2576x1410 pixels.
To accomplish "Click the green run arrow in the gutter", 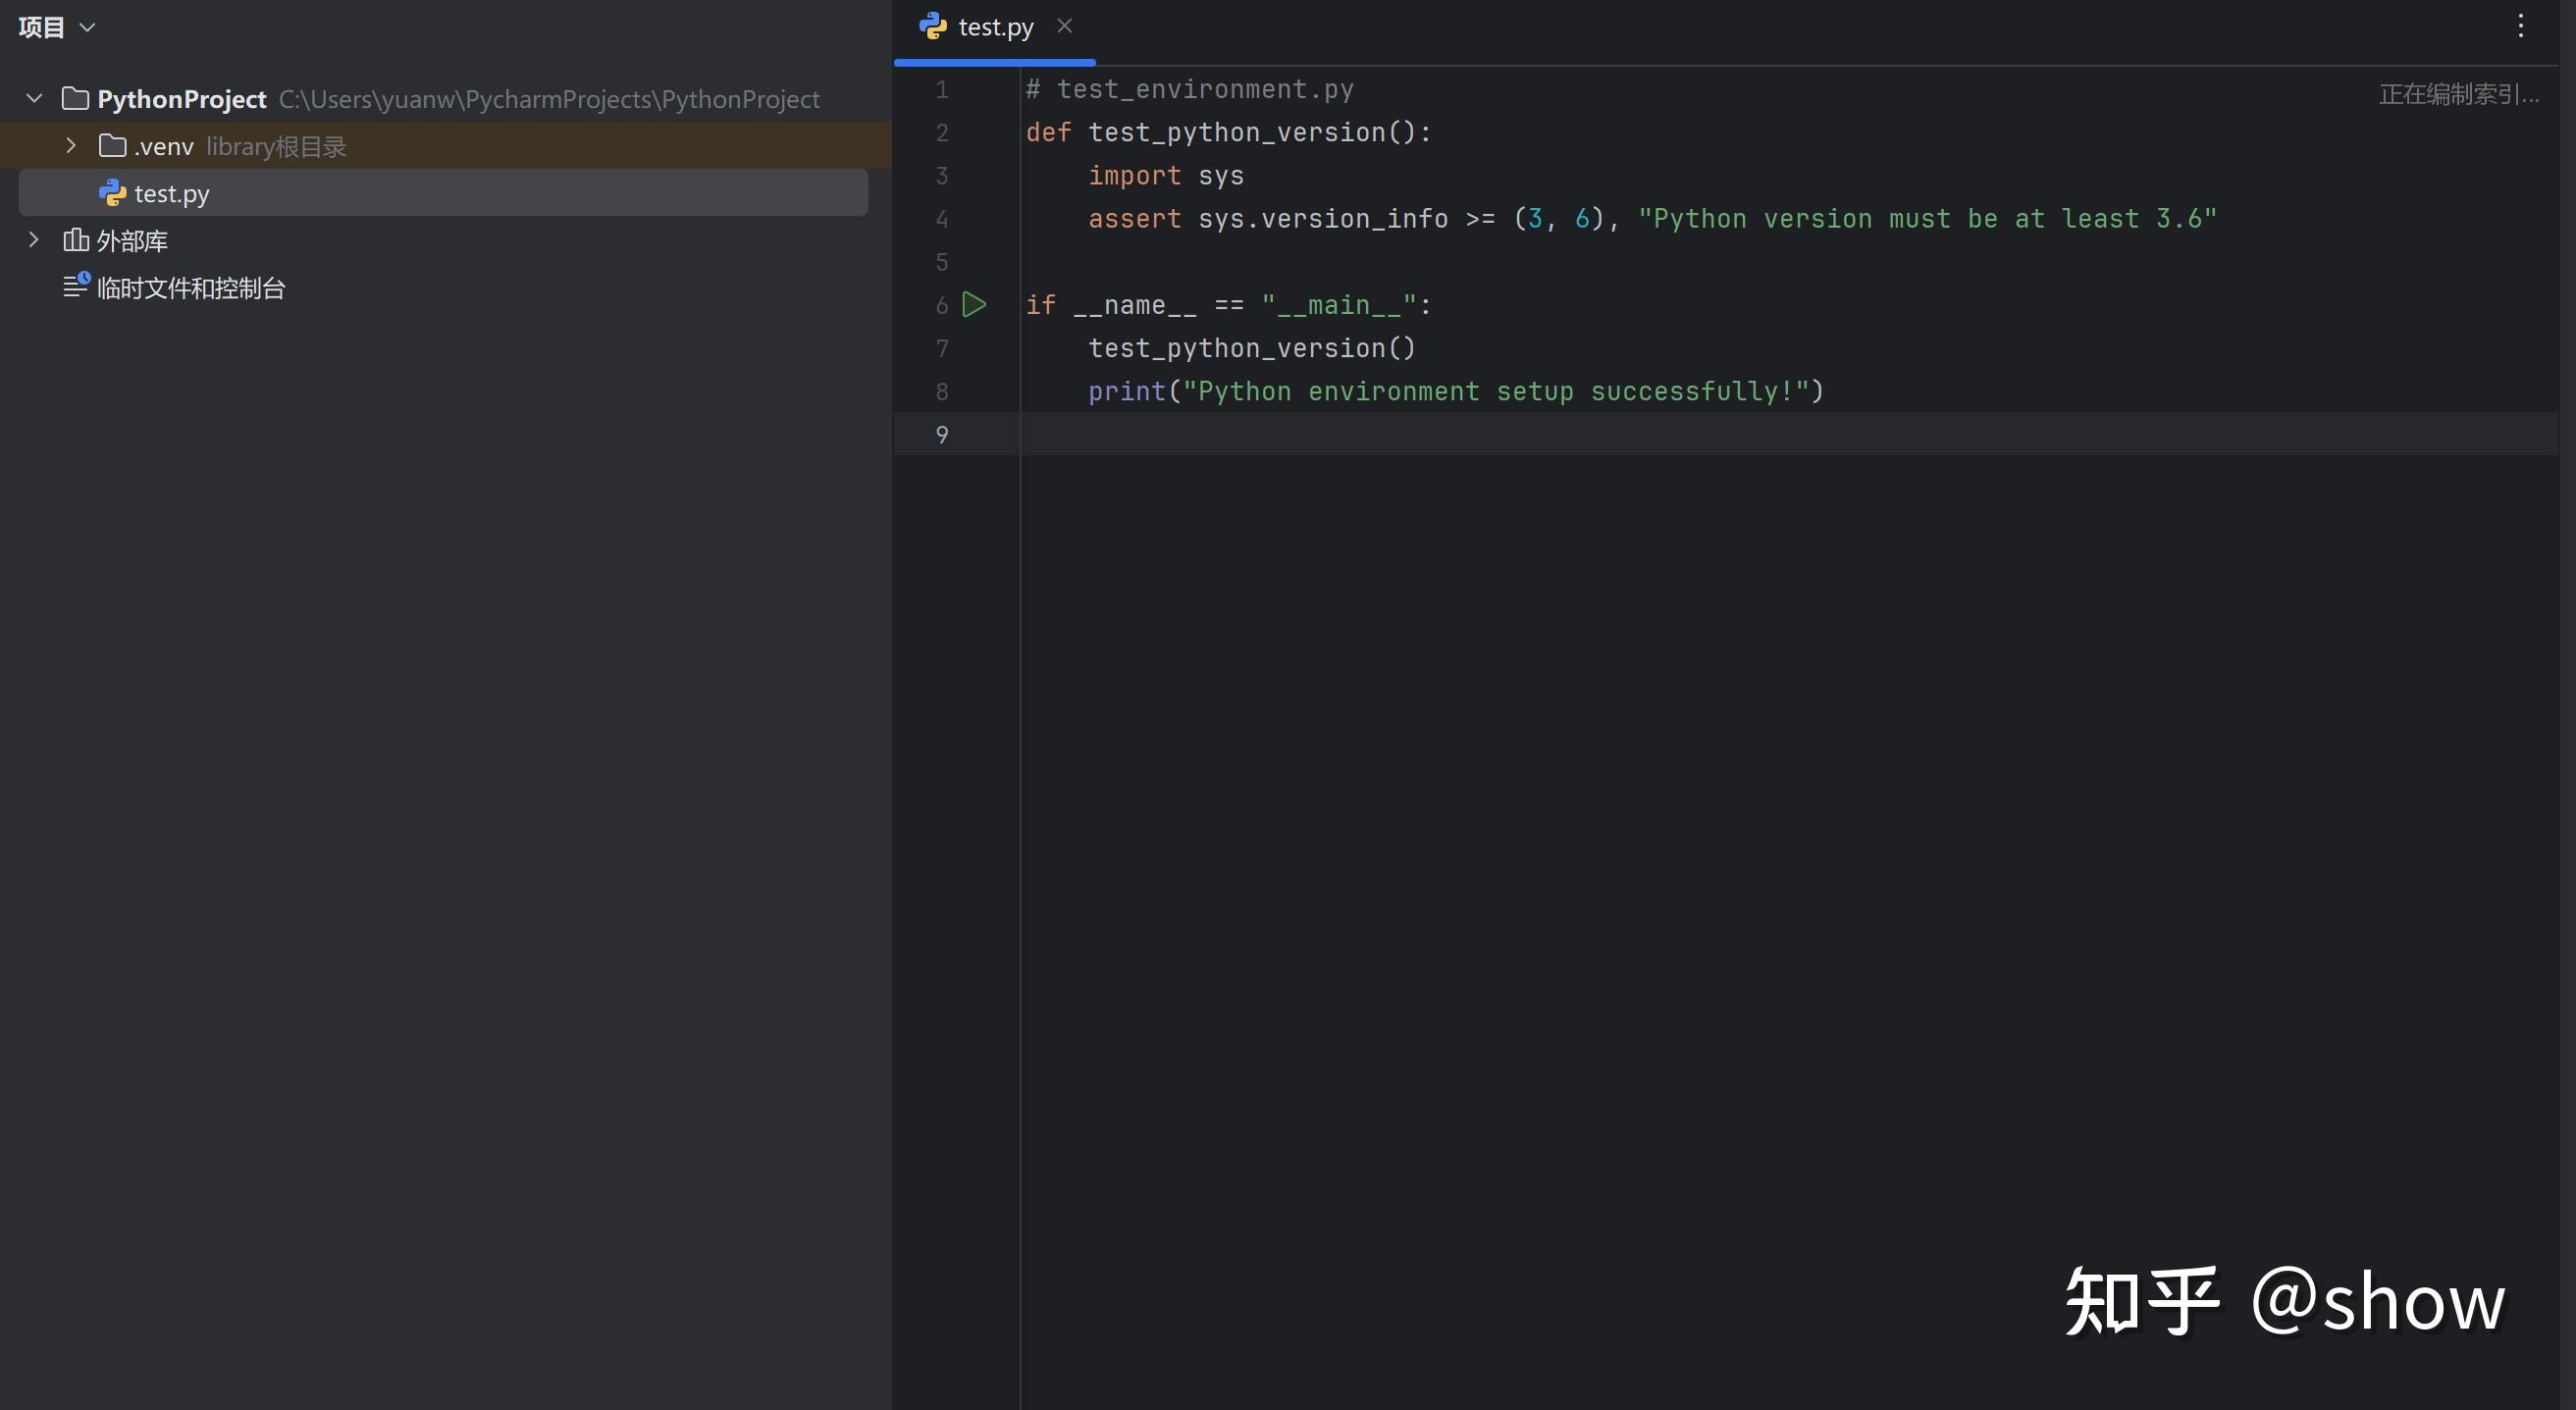I will click(x=974, y=305).
